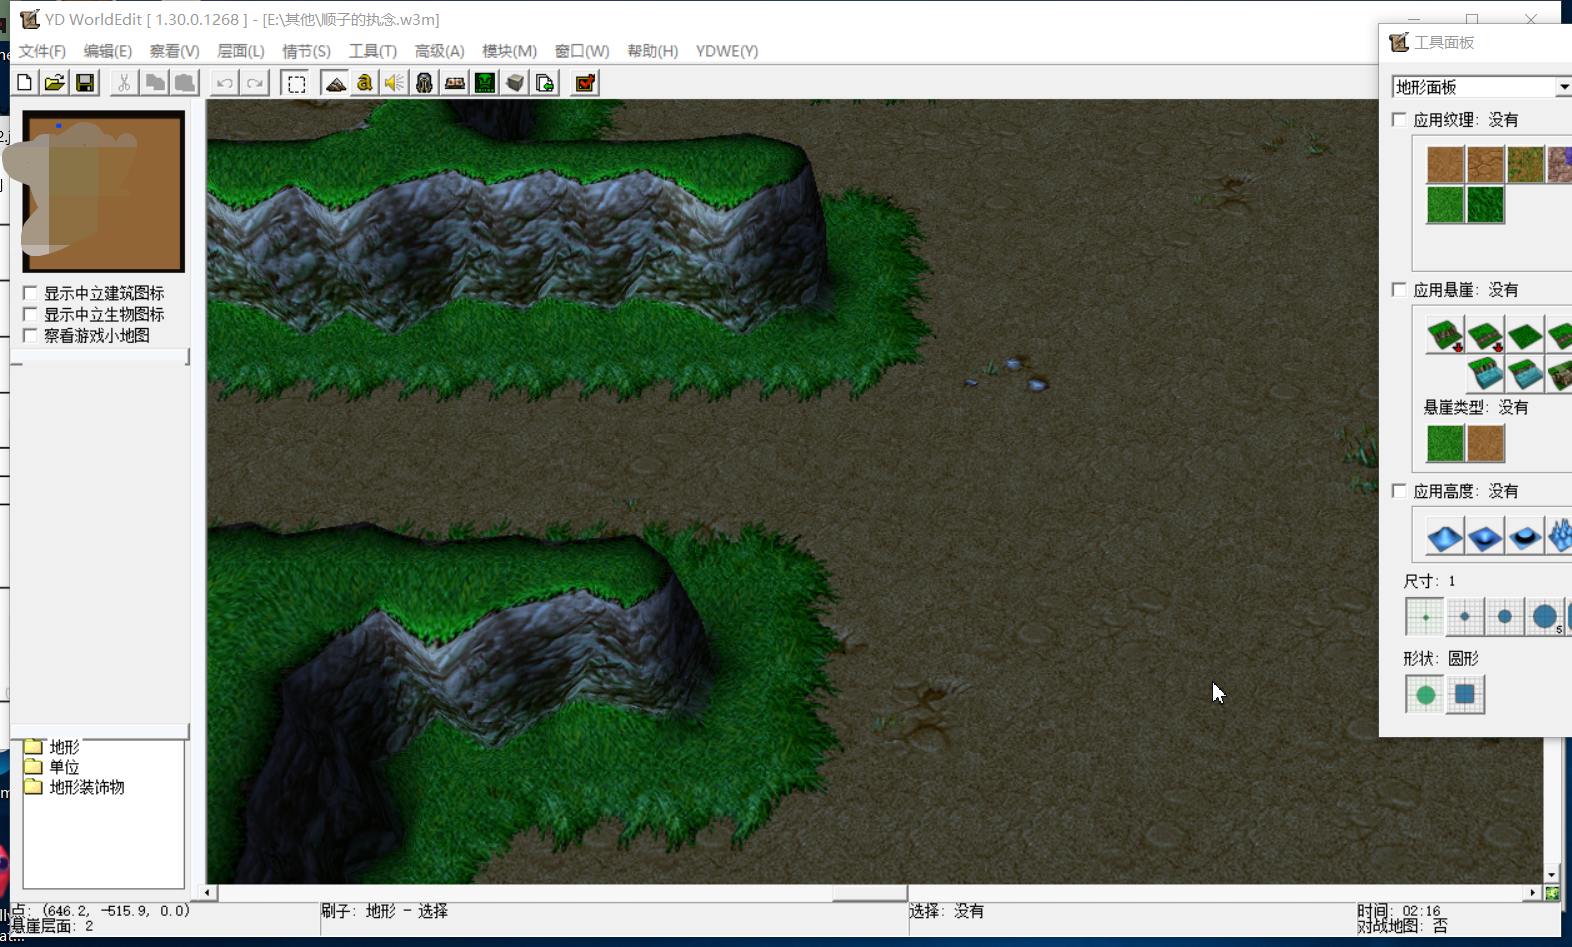The width and height of the screenshot is (1572, 947).
Task: Click the Undo arrow toolbar icon
Action: point(224,83)
